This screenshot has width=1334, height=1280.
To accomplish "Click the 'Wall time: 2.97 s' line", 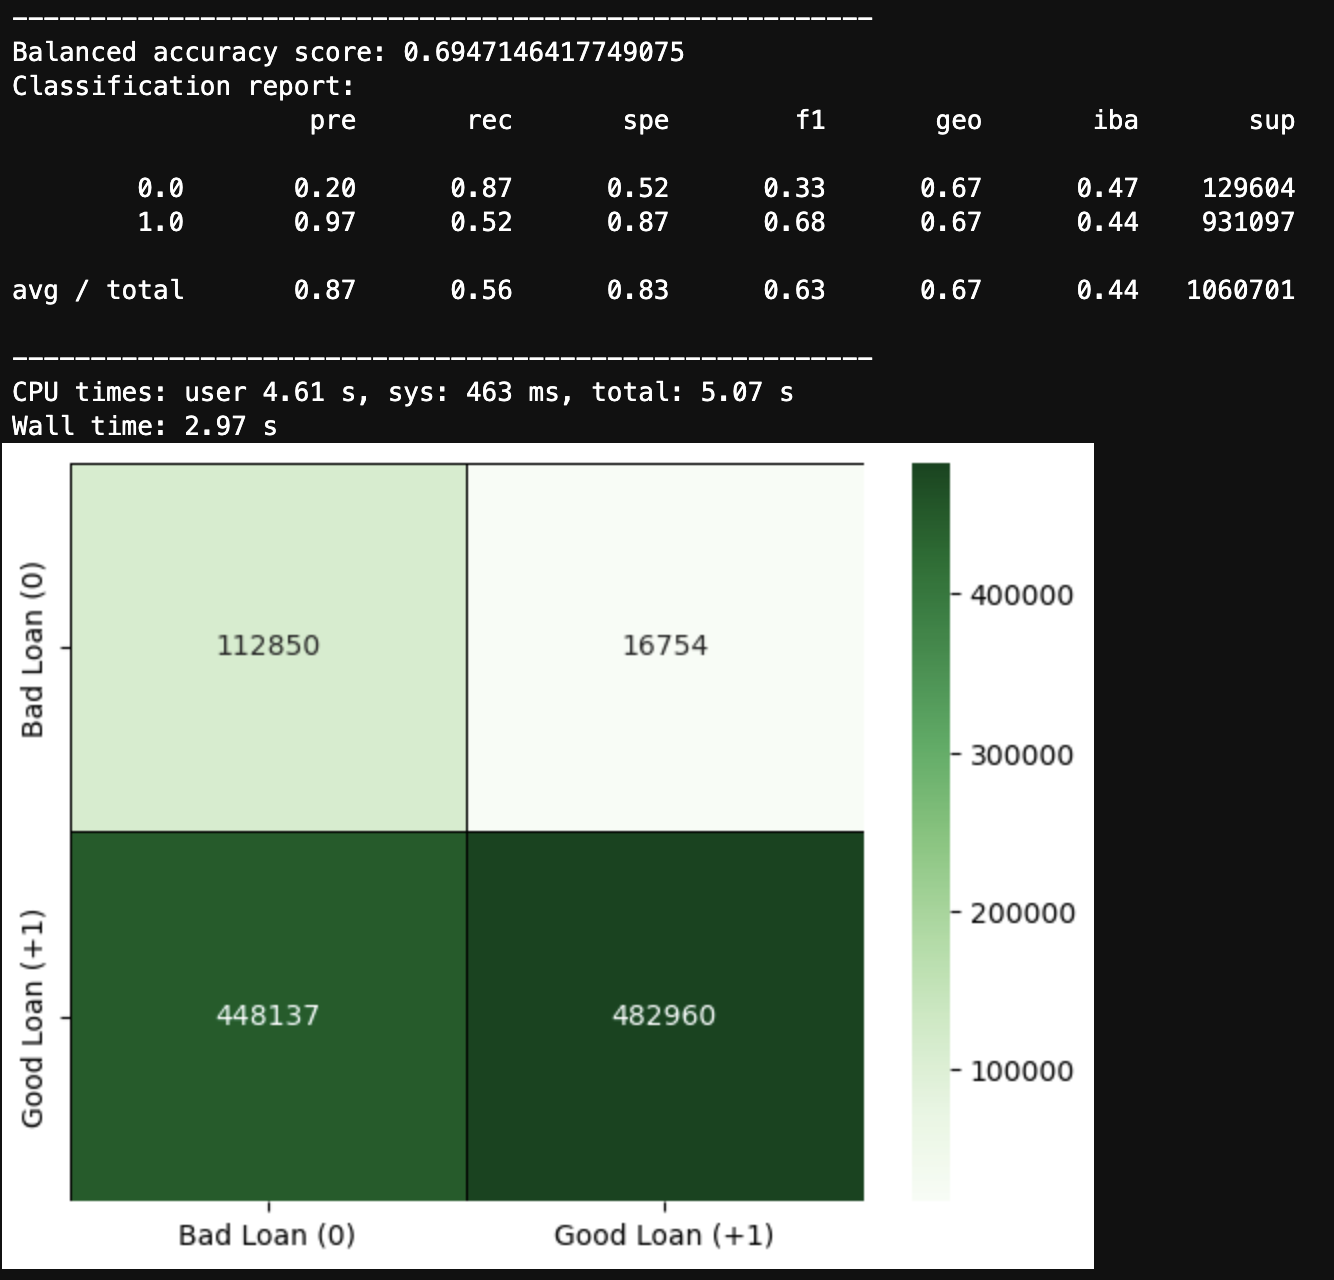I will coord(144,426).
